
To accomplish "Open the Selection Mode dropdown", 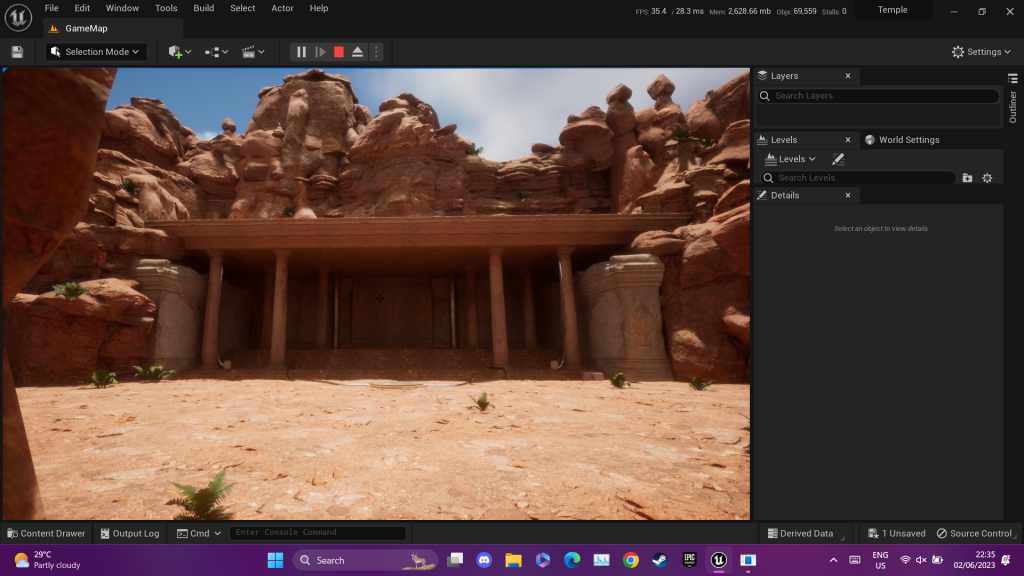I will pos(97,52).
